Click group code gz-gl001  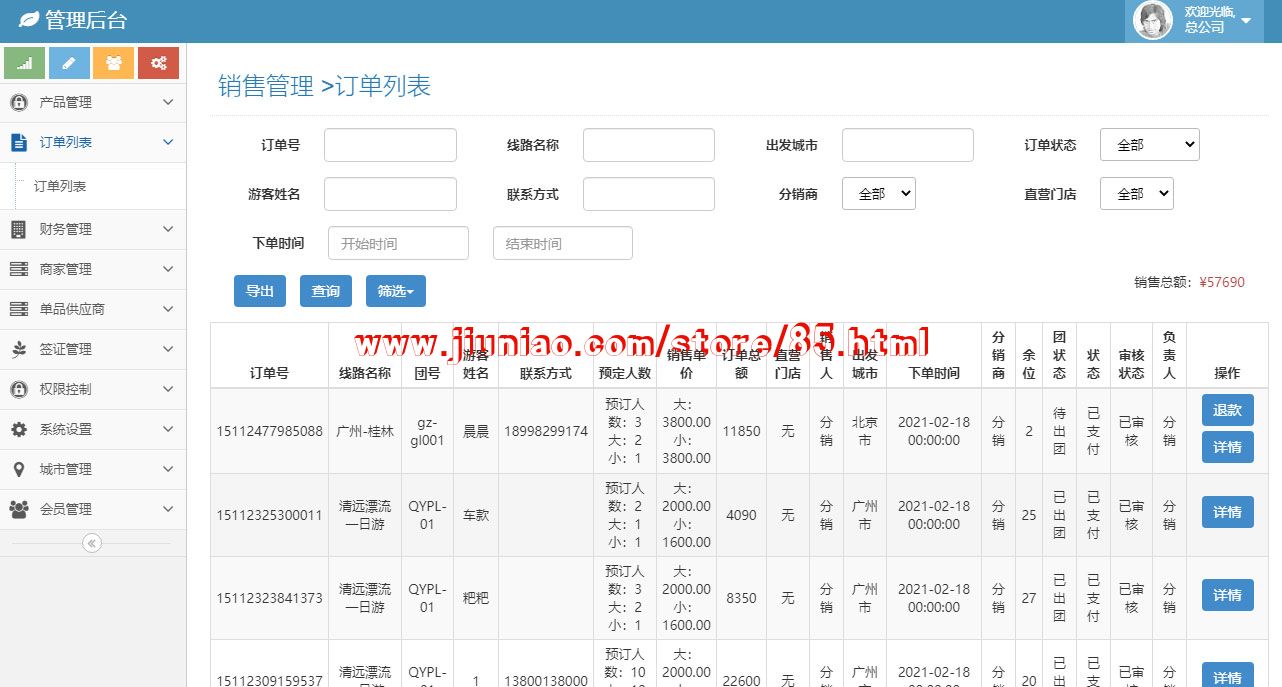[x=427, y=432]
